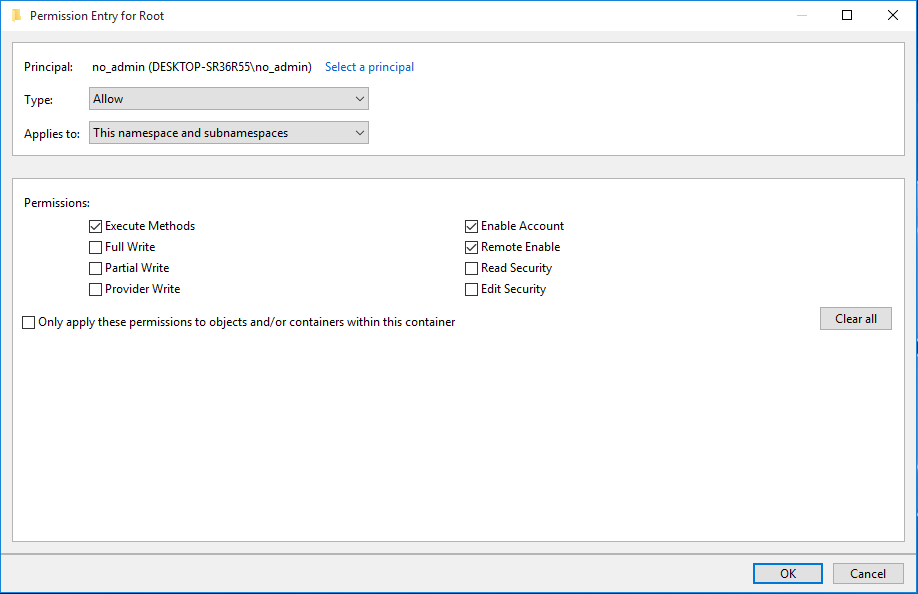The width and height of the screenshot is (918, 594).
Task: Enable the Read Security permission
Action: coord(471,269)
